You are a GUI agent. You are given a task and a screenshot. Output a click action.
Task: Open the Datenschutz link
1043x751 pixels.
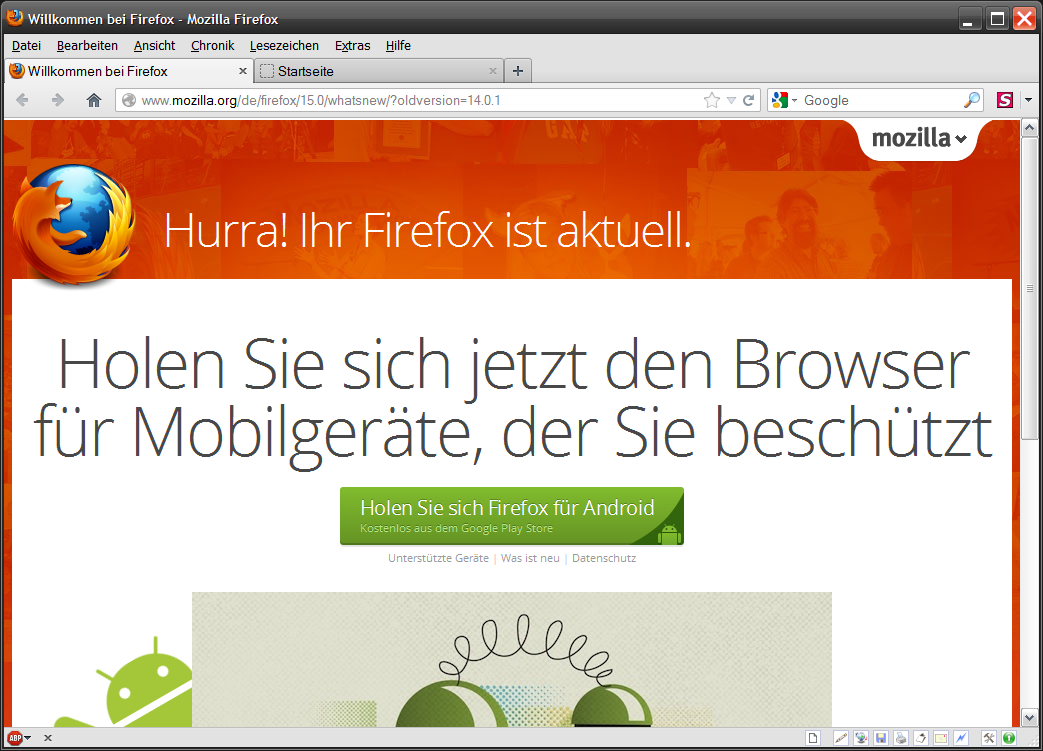[x=604, y=558]
